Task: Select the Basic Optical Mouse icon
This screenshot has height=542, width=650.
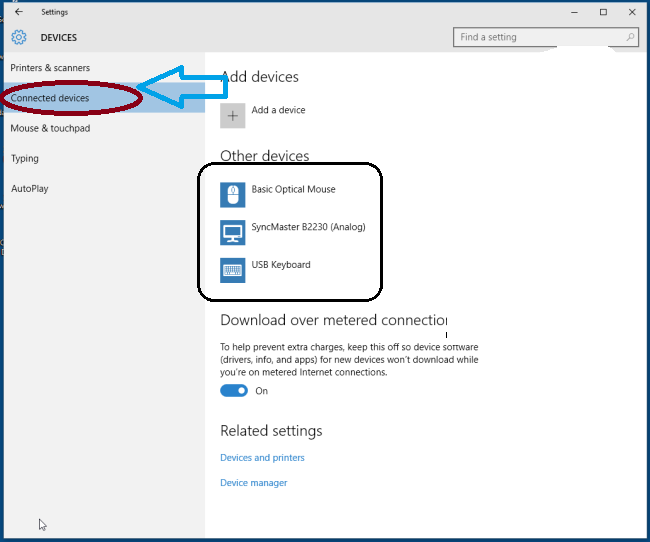Action: click(233, 194)
